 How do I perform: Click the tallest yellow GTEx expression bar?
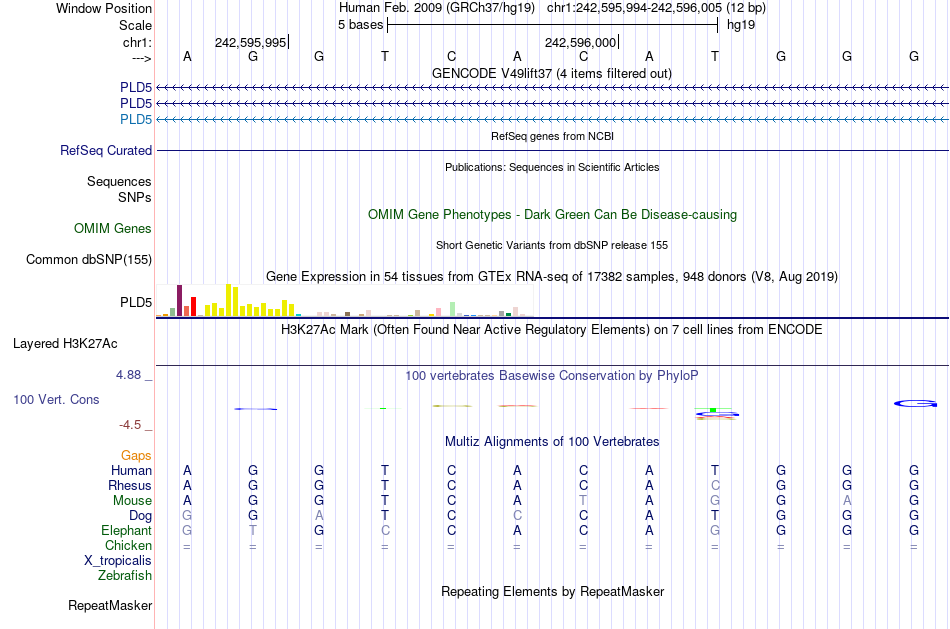point(228,300)
